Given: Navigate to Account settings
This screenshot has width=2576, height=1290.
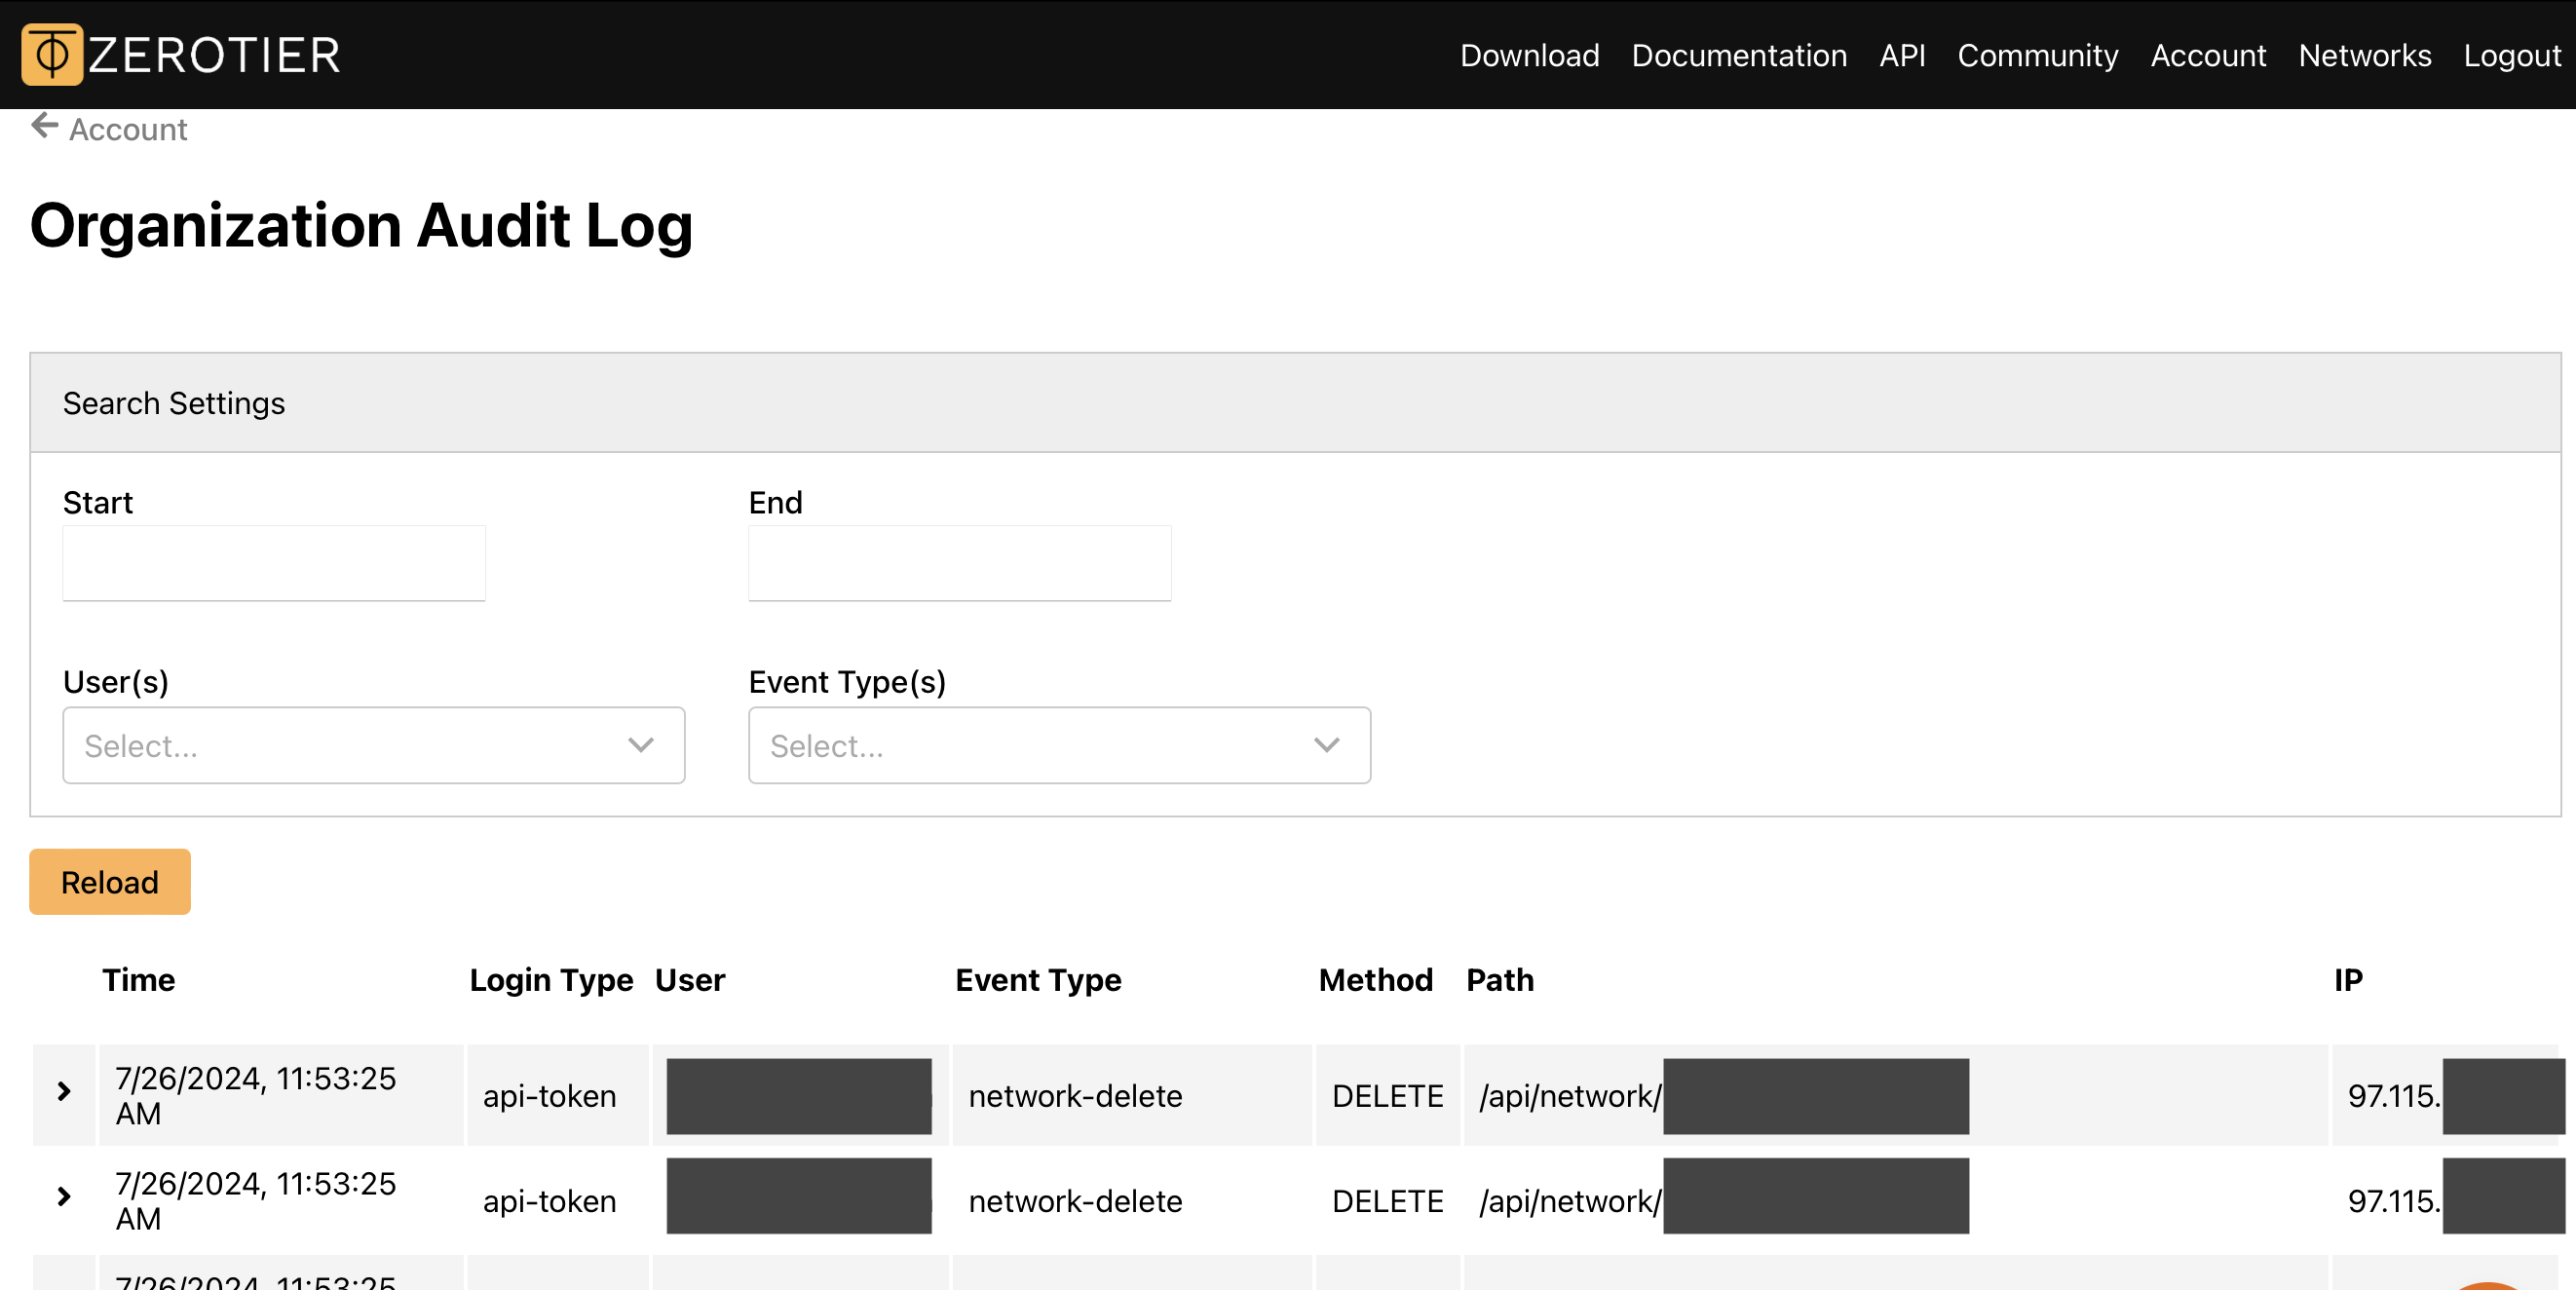Looking at the screenshot, I should [x=2209, y=55].
